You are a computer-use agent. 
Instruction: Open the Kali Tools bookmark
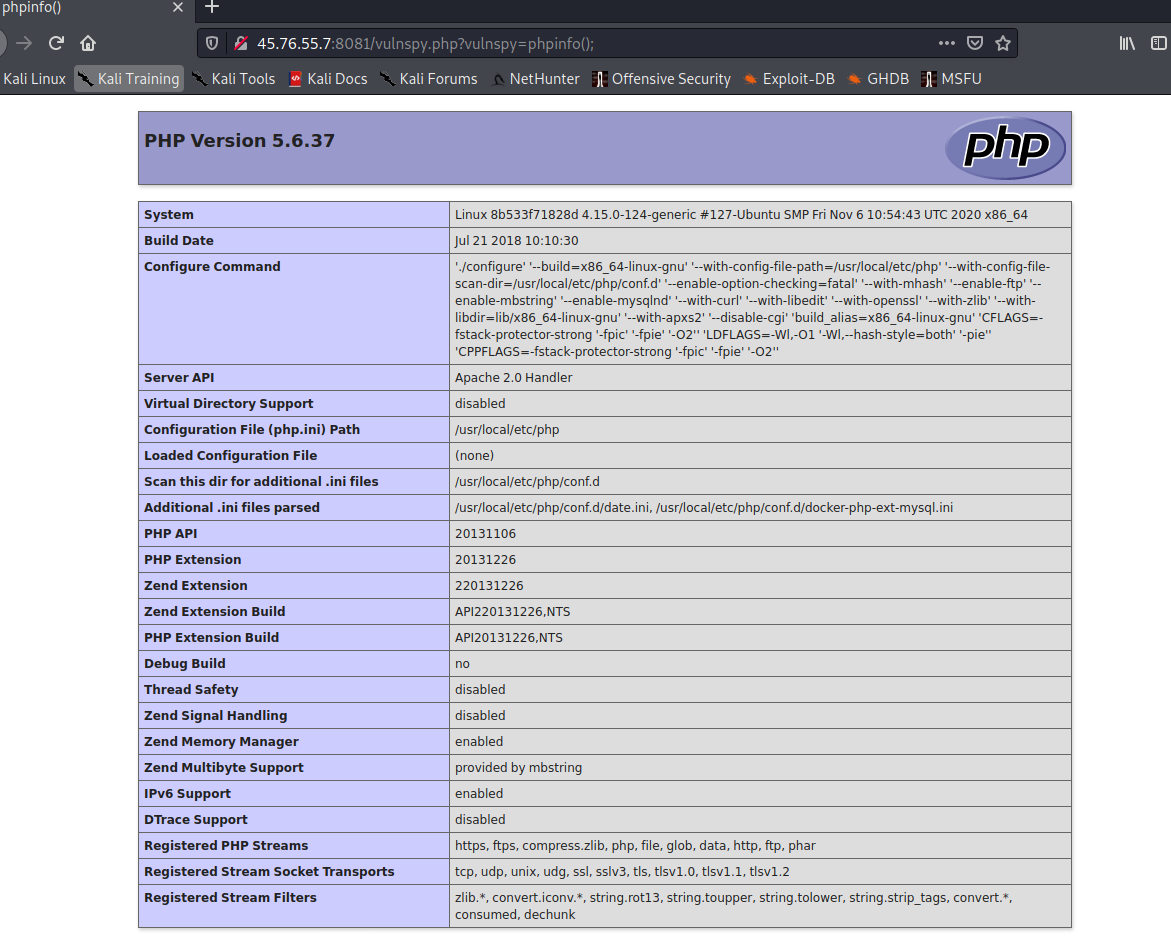coord(234,79)
